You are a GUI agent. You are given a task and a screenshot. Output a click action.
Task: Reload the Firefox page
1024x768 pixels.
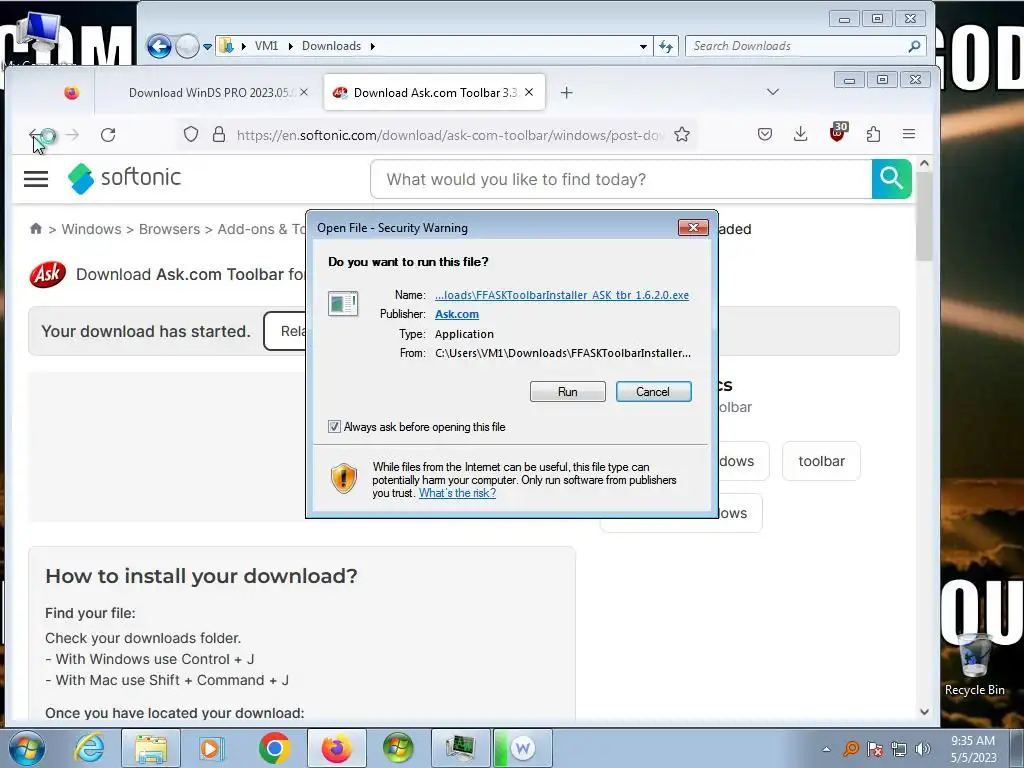(108, 135)
